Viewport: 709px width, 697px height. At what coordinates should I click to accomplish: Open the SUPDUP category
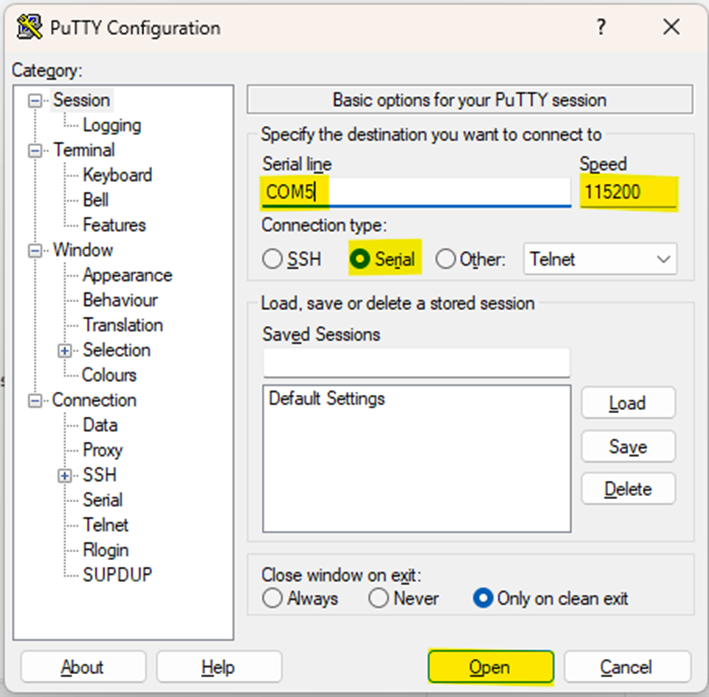click(x=118, y=574)
